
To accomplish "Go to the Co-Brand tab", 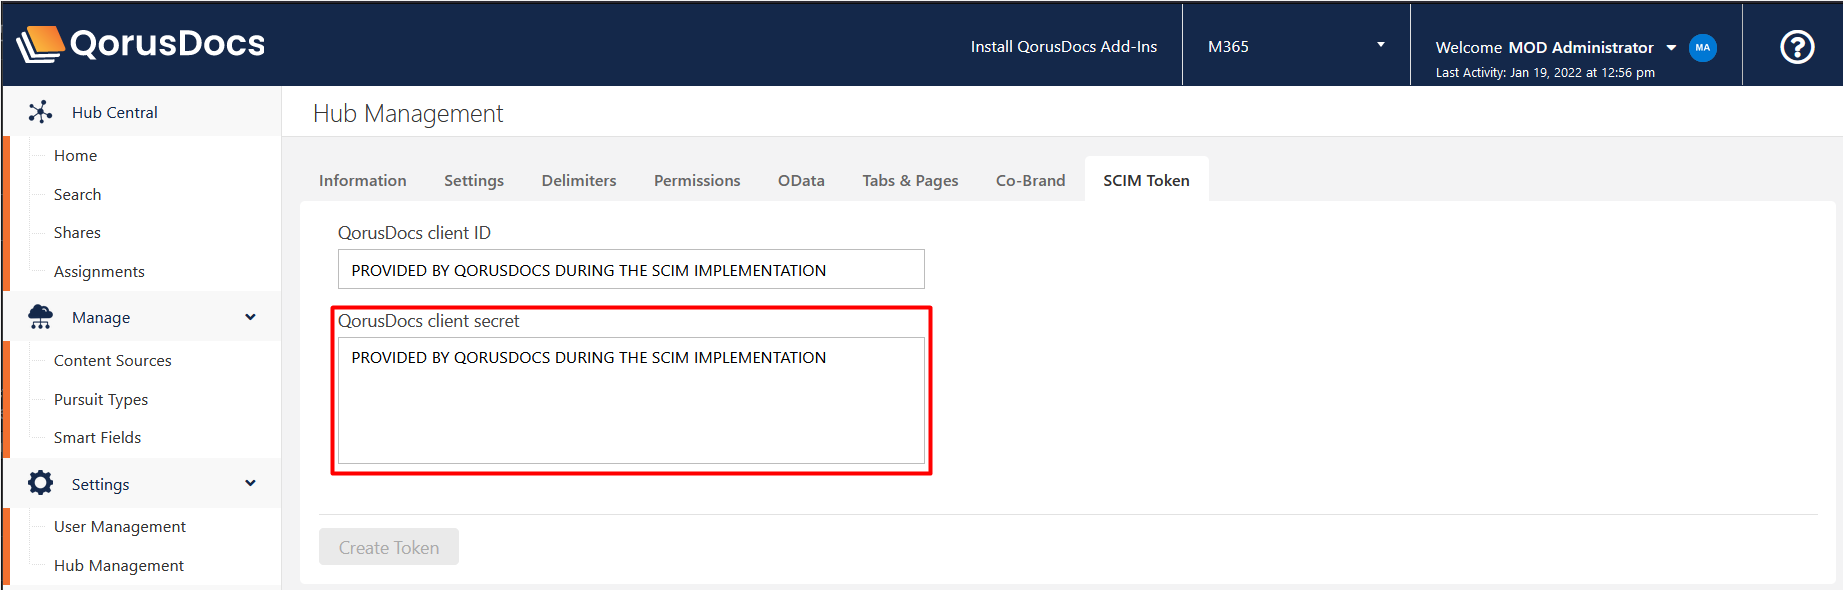I will point(1030,180).
